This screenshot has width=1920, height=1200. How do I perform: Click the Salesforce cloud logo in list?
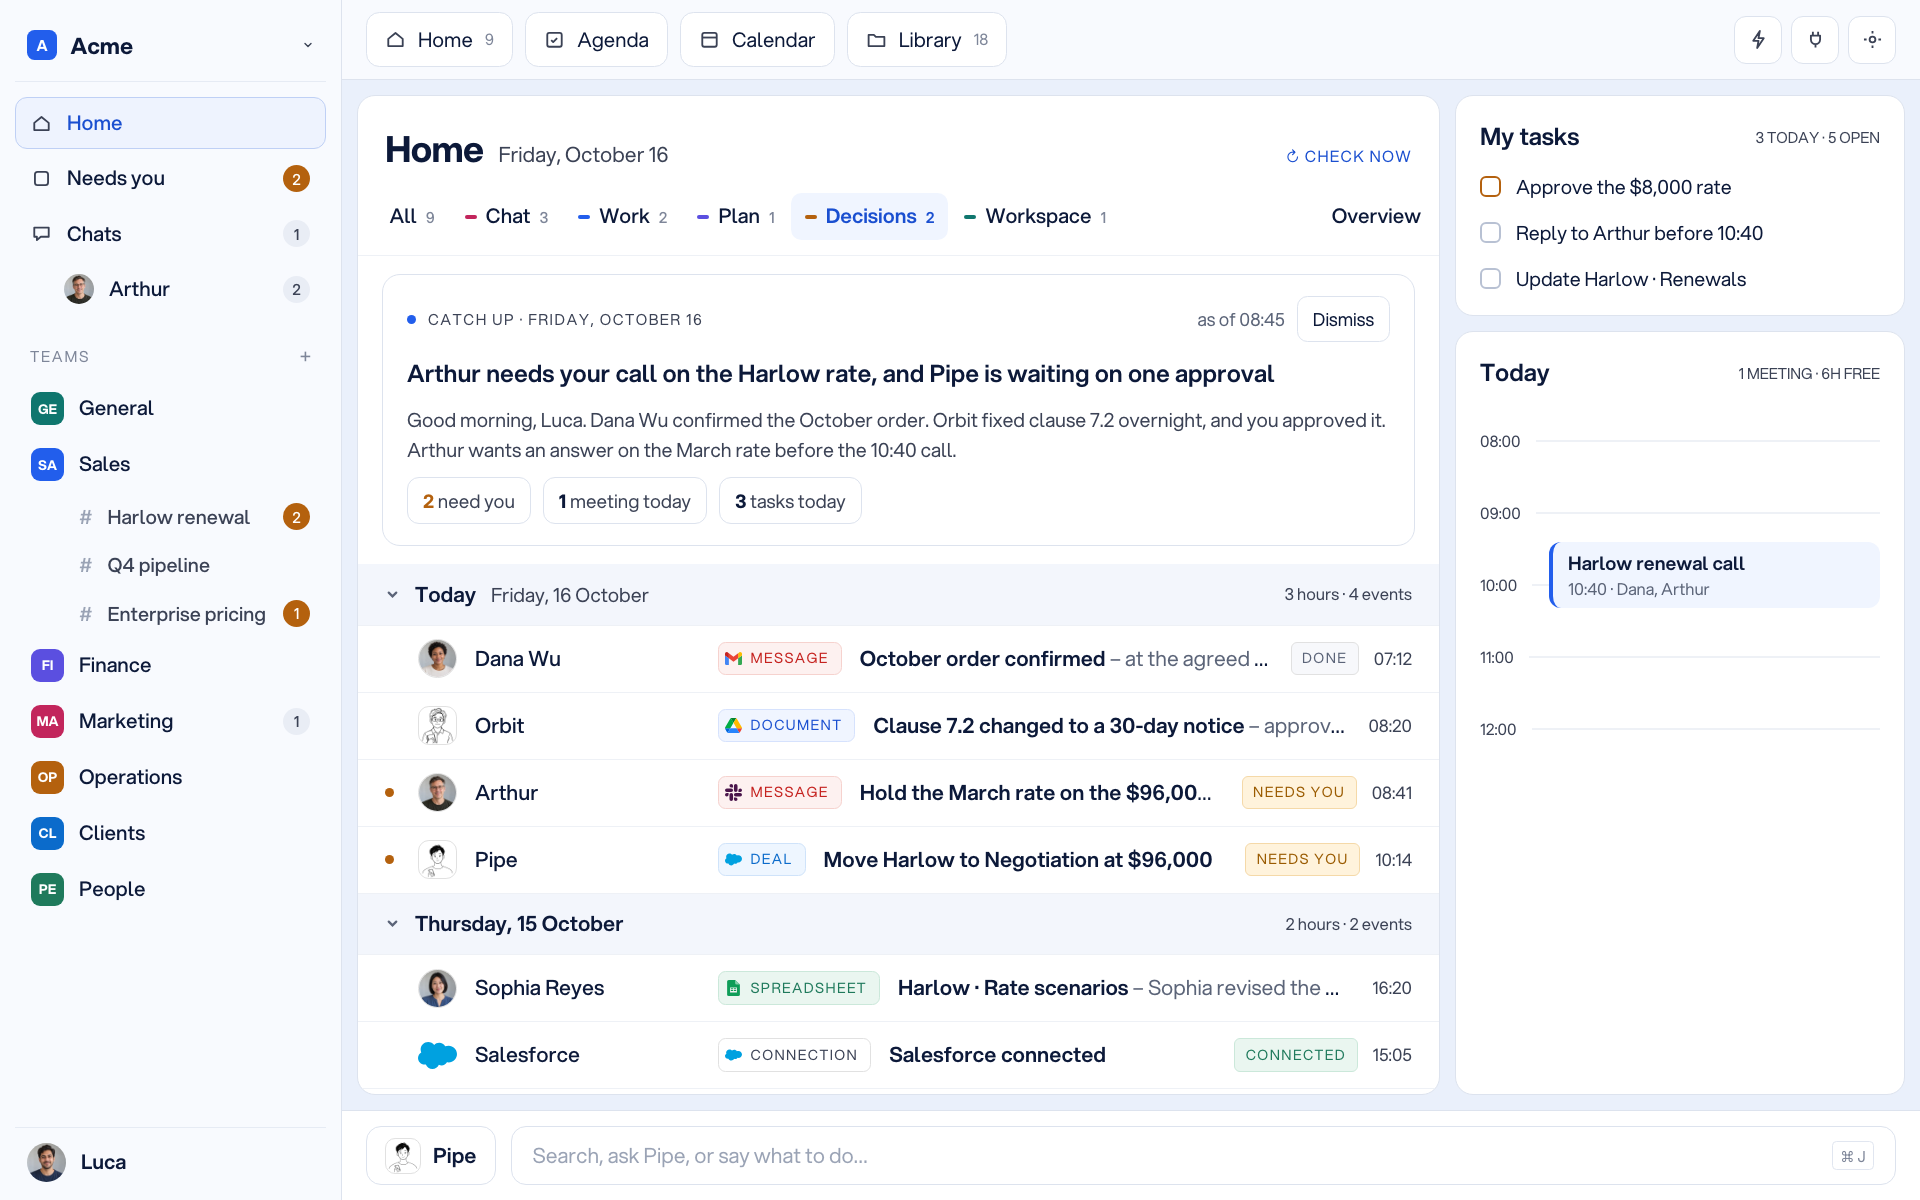[437, 1055]
